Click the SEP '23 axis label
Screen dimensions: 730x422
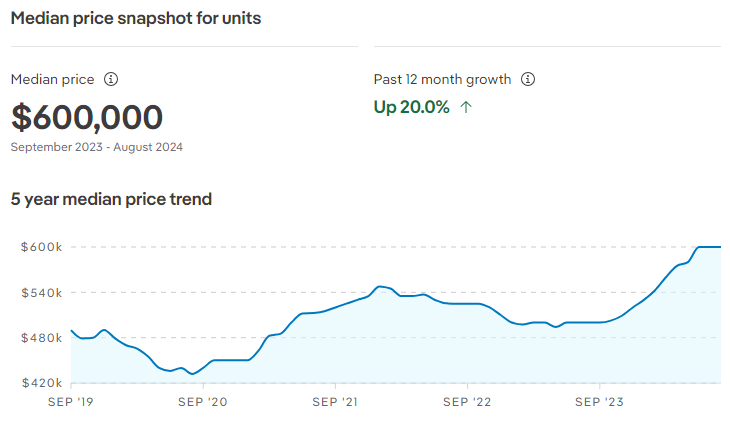pyautogui.click(x=599, y=402)
